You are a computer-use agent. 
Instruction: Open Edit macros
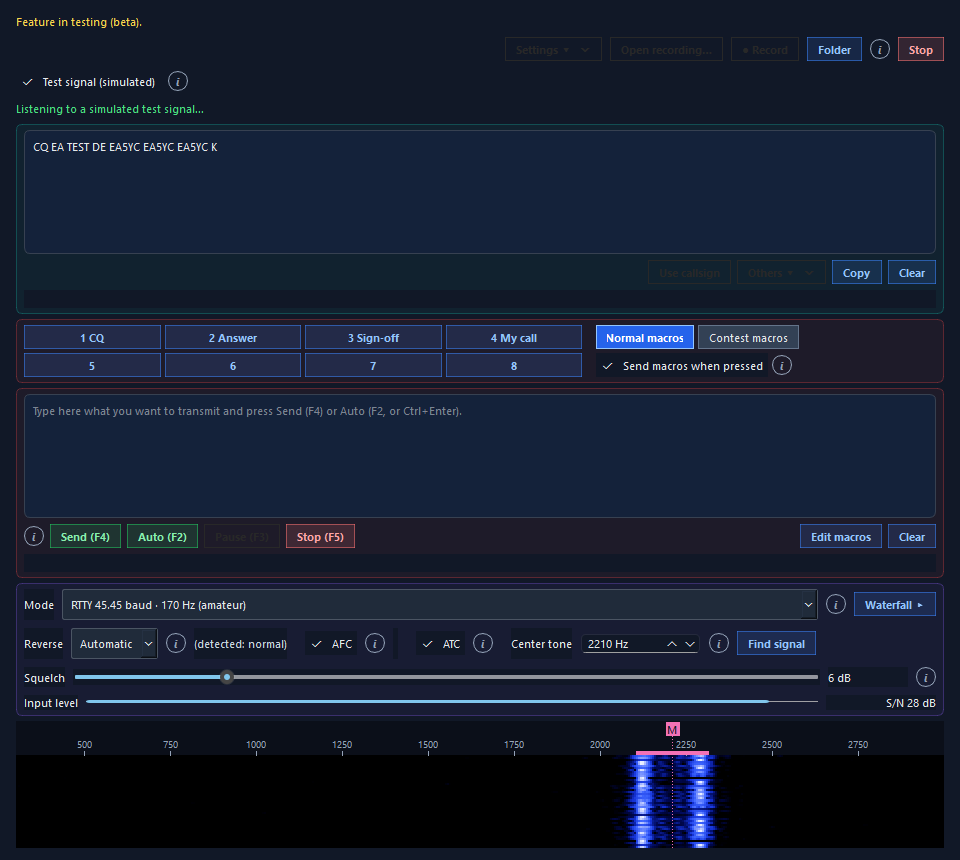[841, 537]
